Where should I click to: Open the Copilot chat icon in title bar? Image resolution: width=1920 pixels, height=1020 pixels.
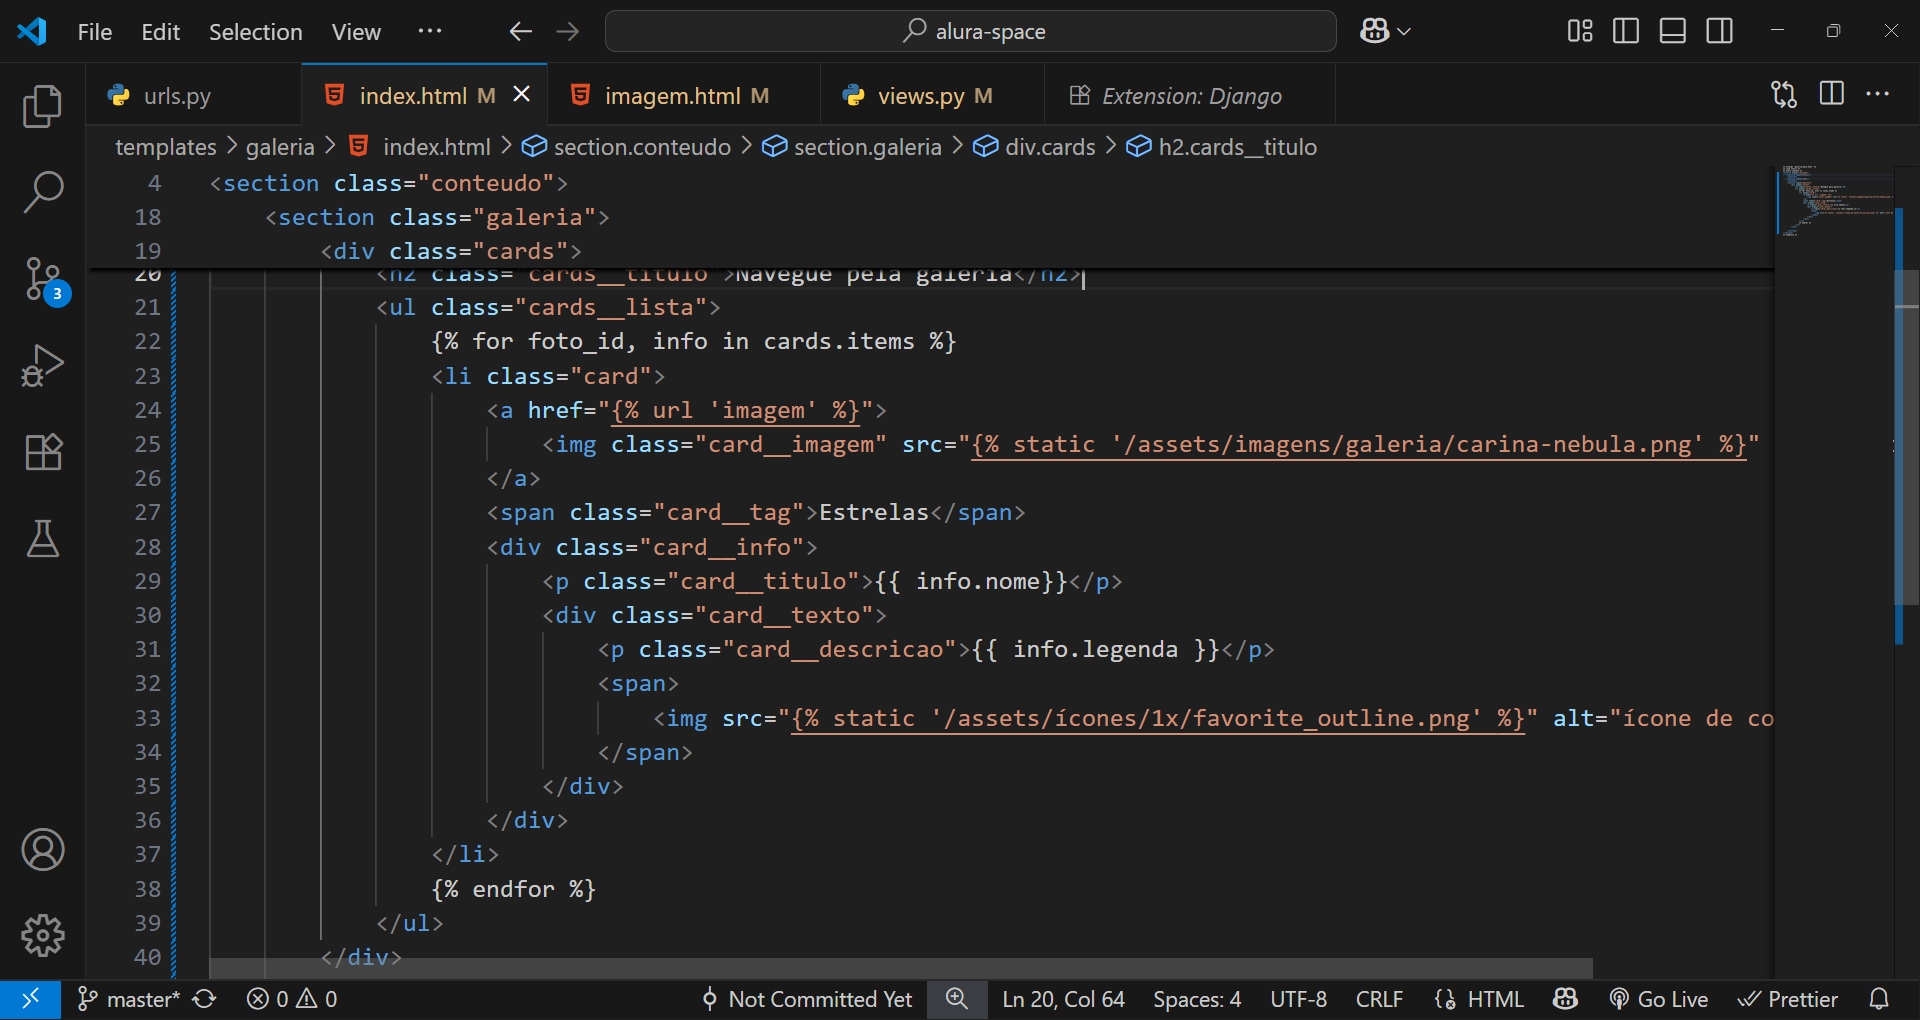click(x=1374, y=31)
